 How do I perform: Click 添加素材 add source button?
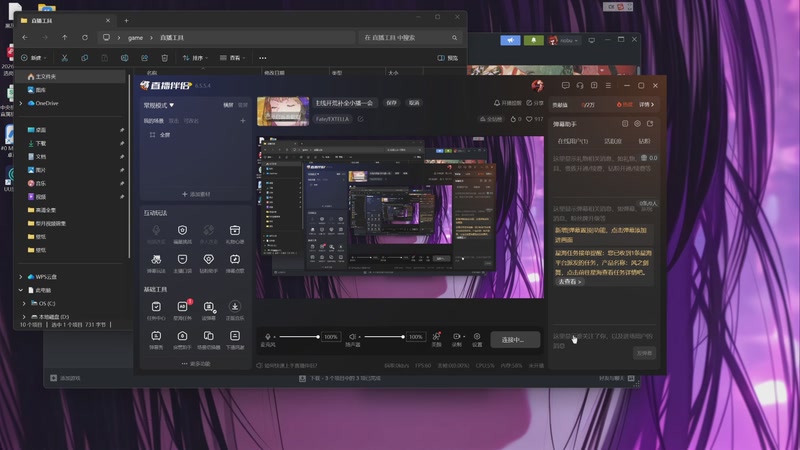pos(196,194)
